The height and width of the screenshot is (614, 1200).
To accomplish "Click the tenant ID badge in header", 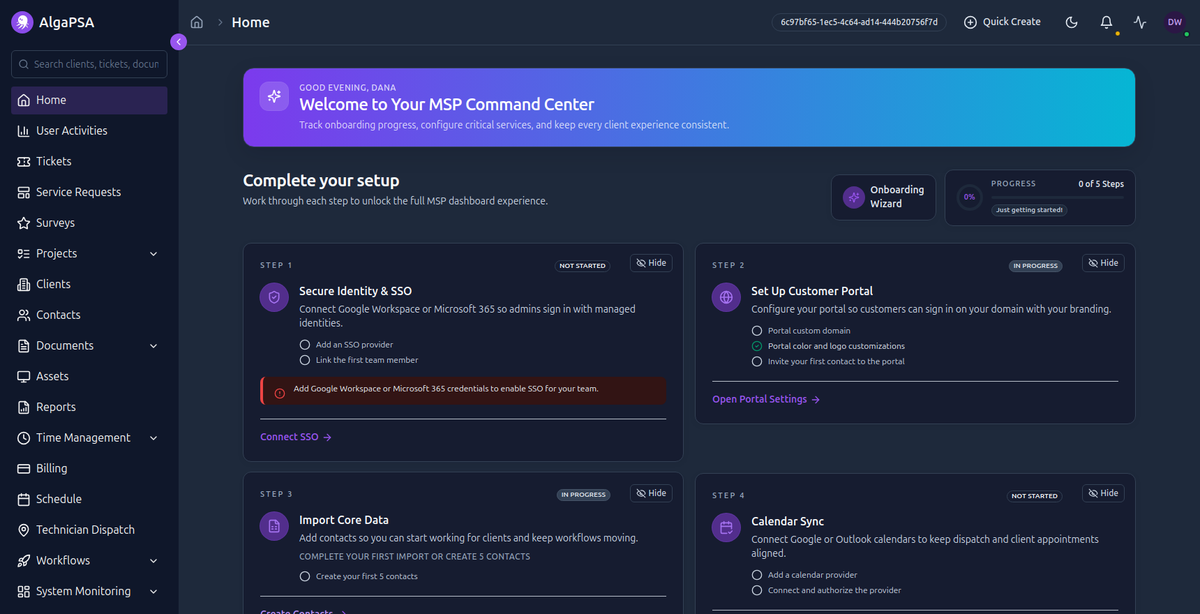I will [x=858, y=22].
